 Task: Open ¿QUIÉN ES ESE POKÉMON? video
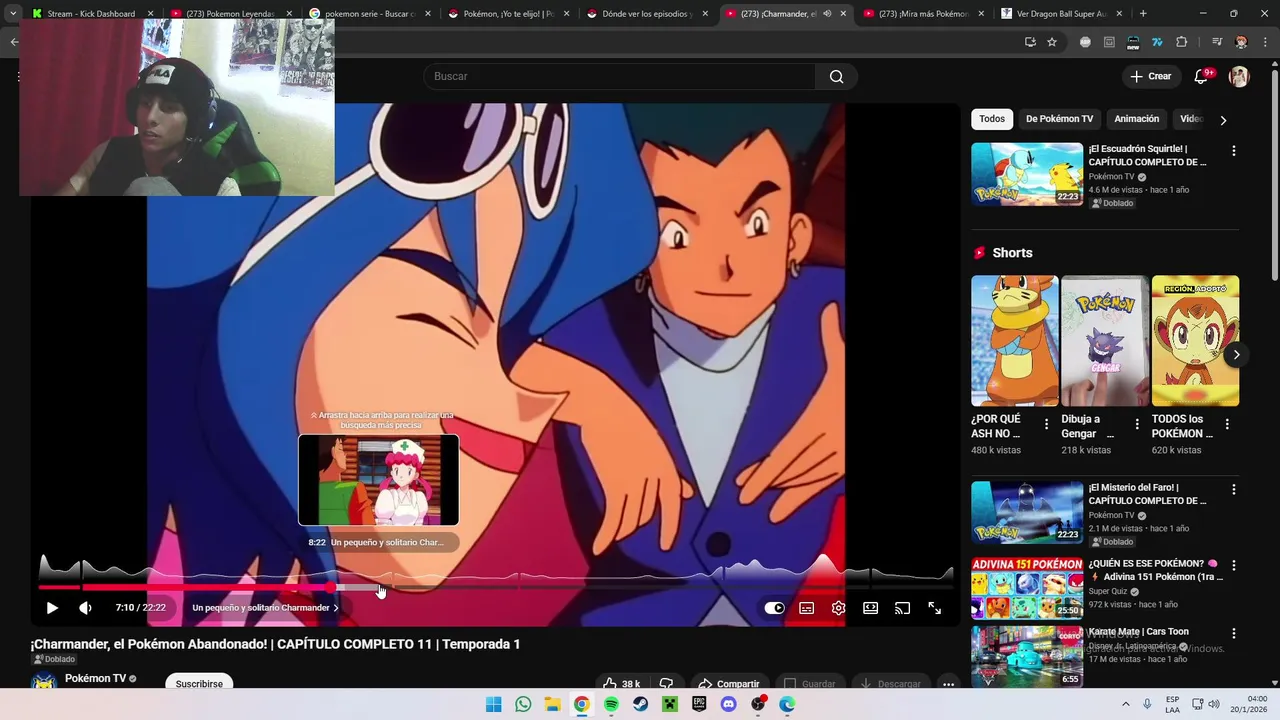pyautogui.click(x=1027, y=589)
